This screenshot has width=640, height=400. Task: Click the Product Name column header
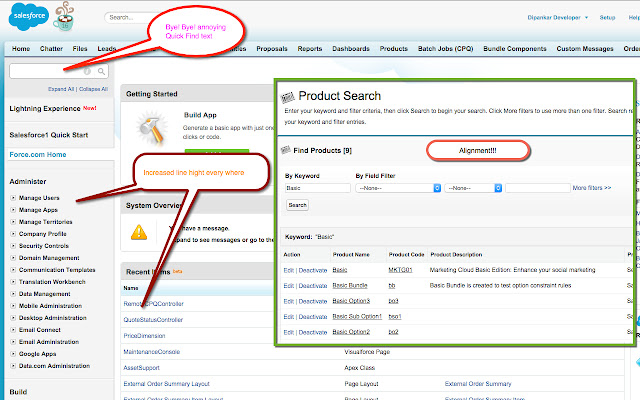click(351, 255)
